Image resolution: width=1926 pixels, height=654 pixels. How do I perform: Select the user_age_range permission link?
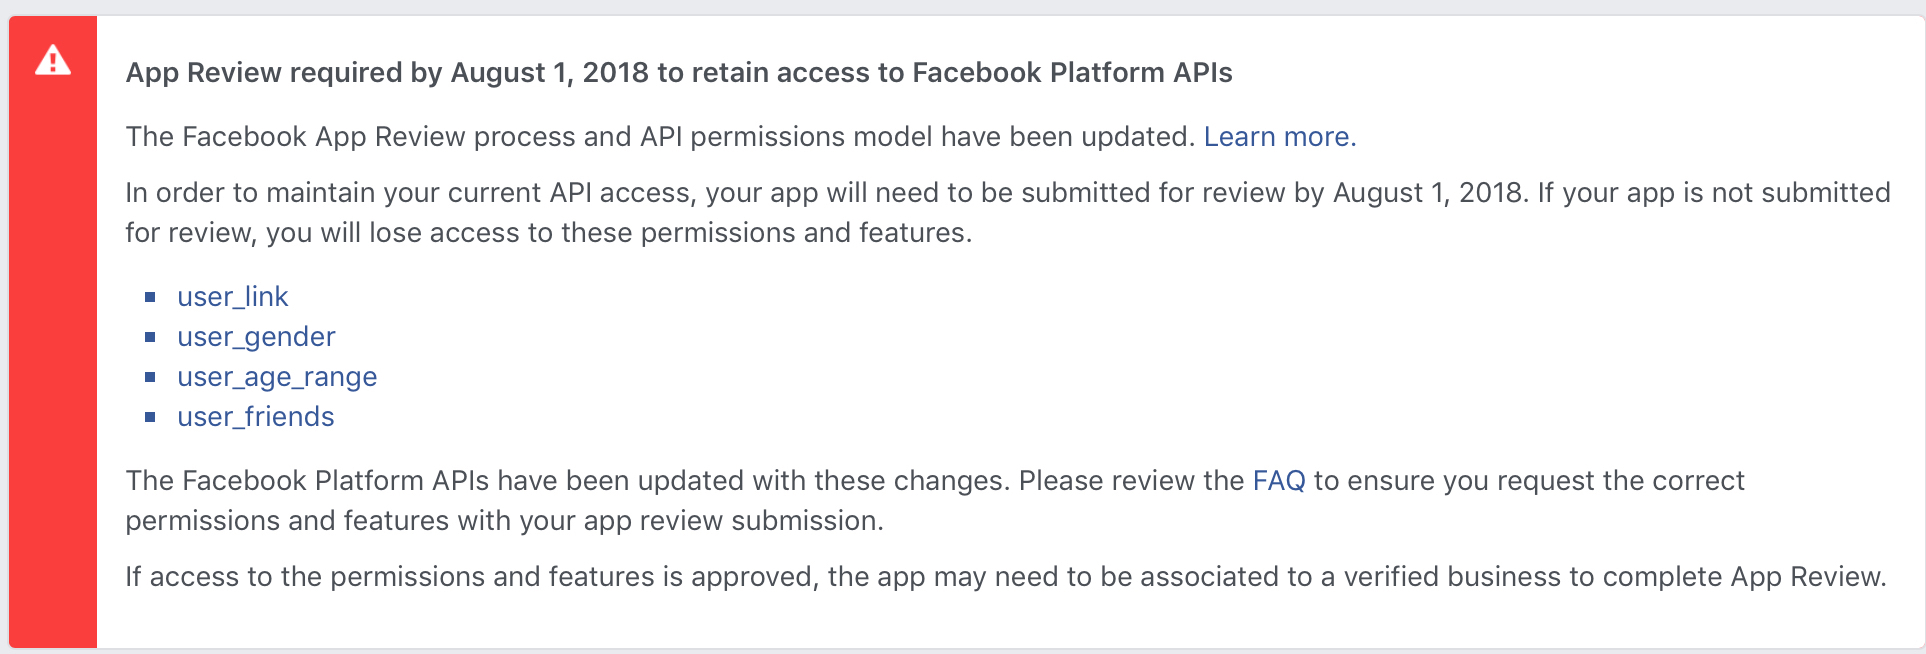click(x=277, y=377)
